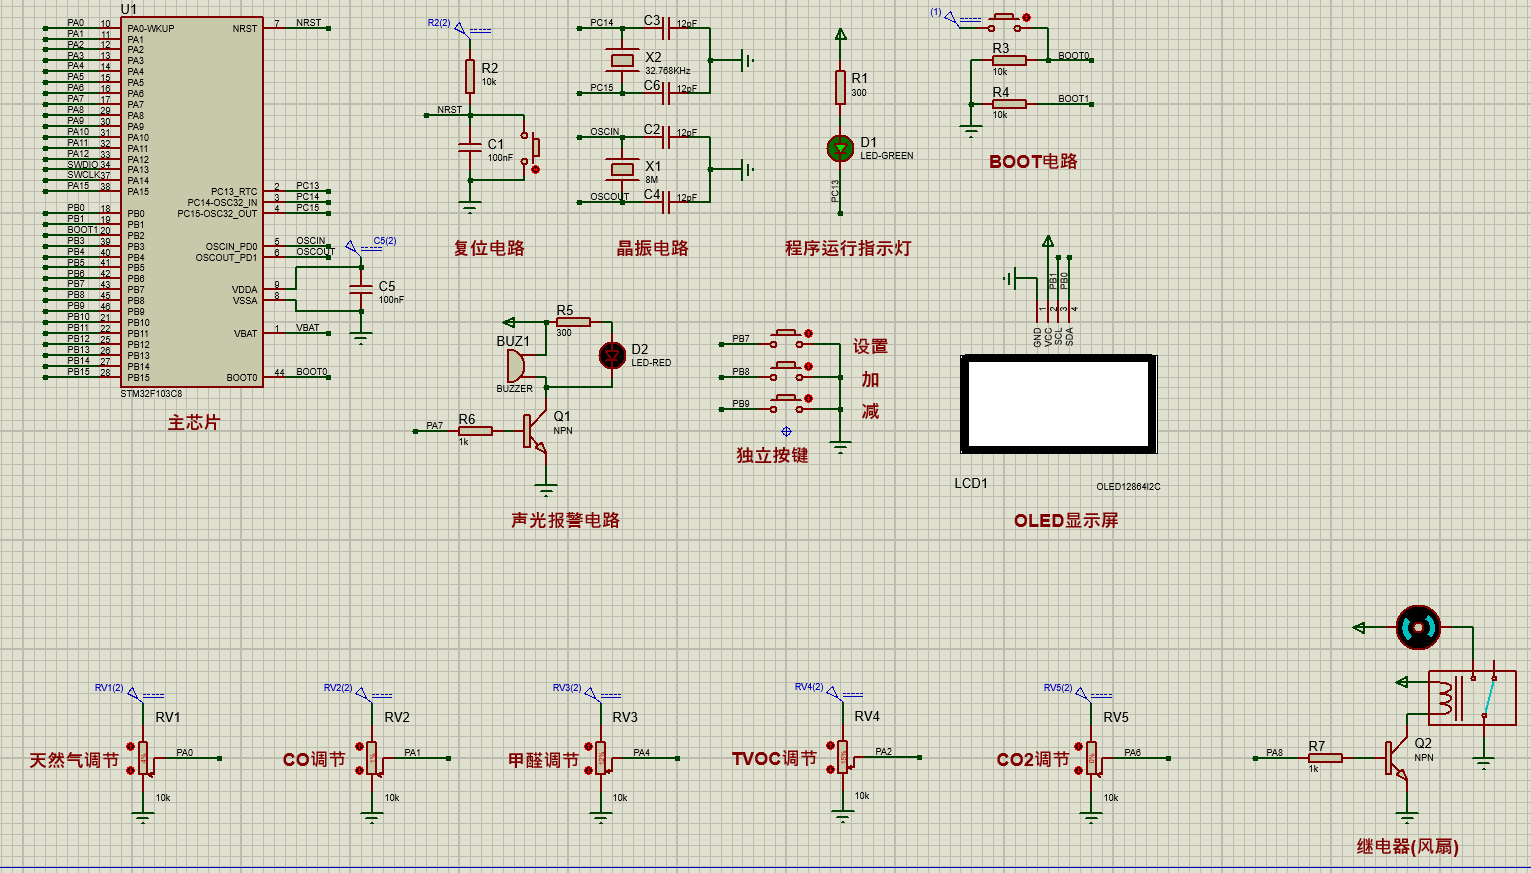Select the 天然气调节 label
This screenshot has height=873, width=1531.
coord(74,760)
